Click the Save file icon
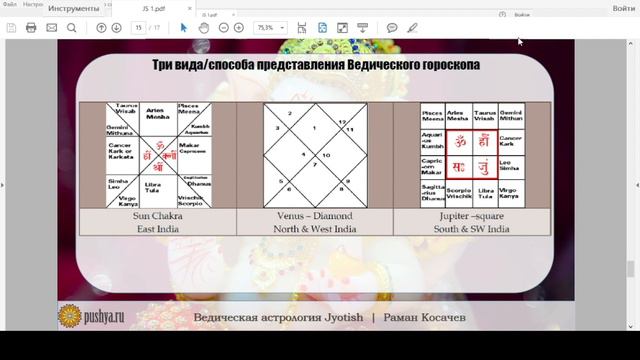 pos(11,28)
